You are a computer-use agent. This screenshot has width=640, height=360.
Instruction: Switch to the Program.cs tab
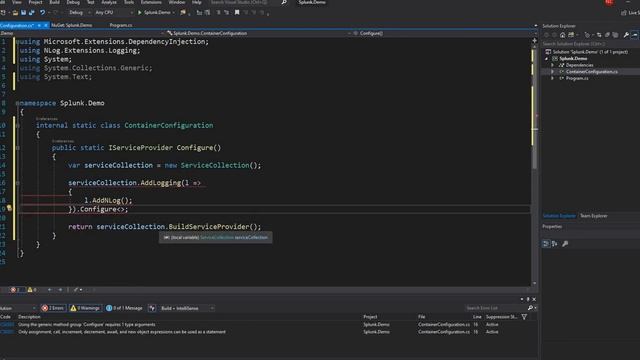tap(121, 25)
